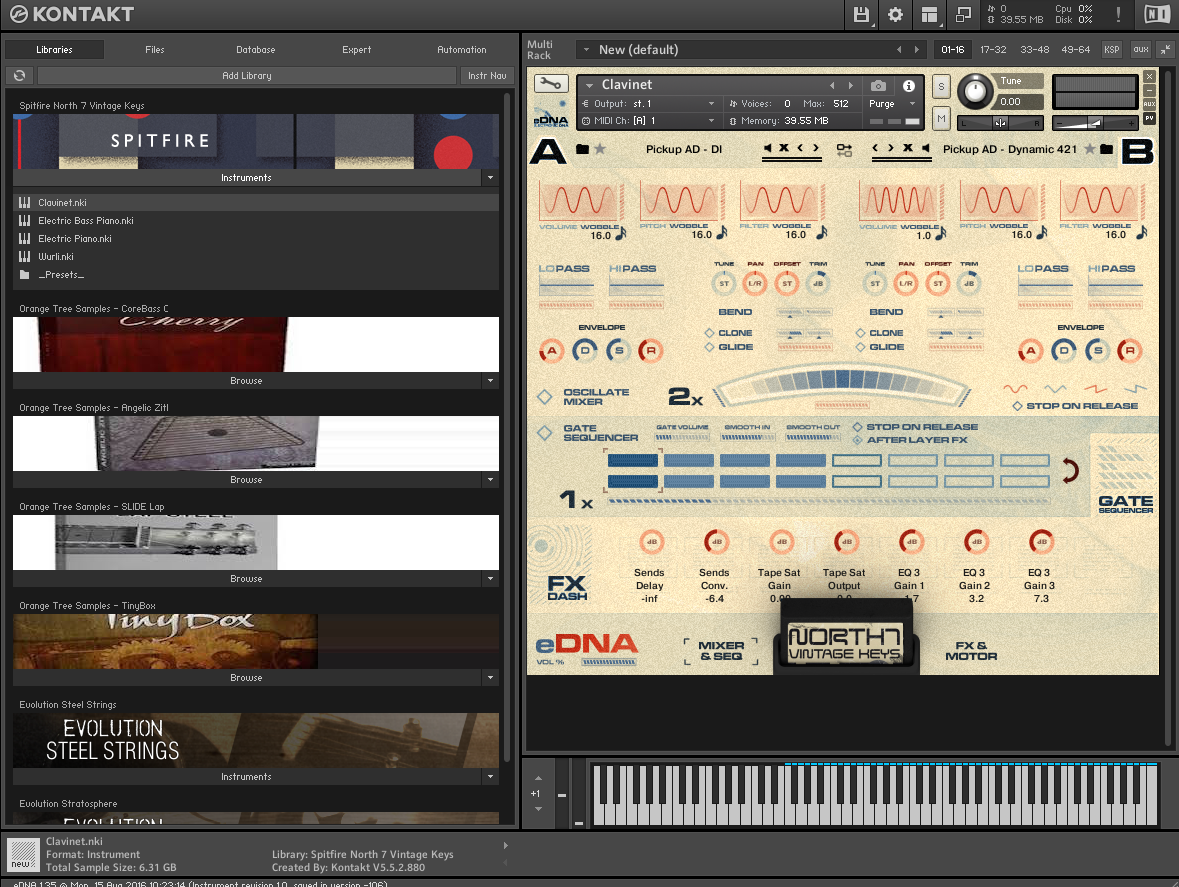Toggle aux button in rack header
Viewport: 1179px width, 887px height.
point(1141,50)
